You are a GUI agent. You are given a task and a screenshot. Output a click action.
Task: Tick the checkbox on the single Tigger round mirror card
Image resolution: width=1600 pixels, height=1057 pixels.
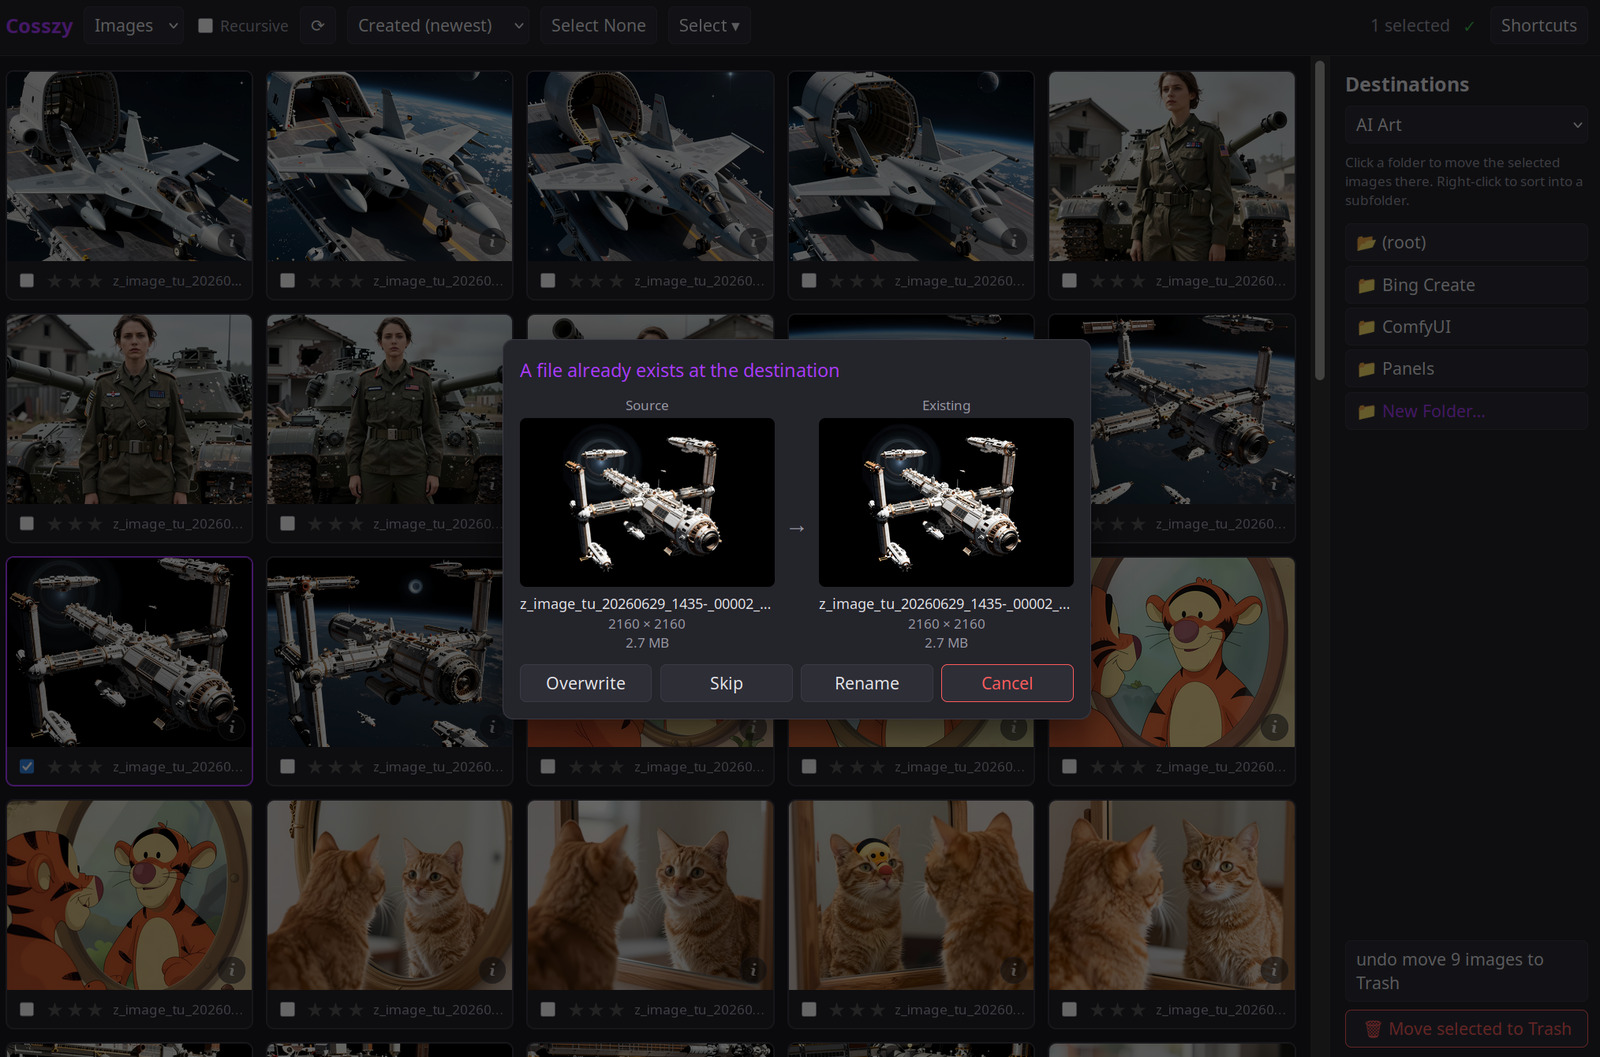point(1070,767)
